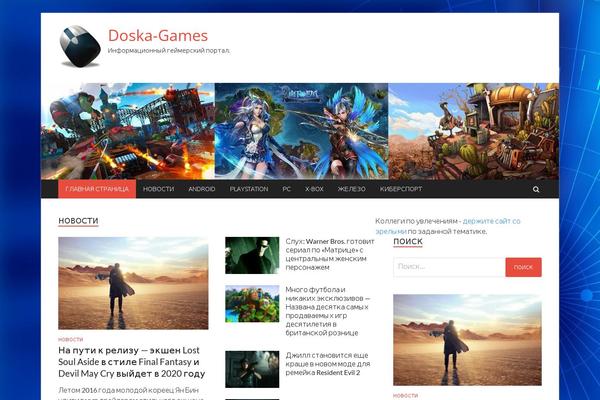Open the Resident Evil 2 Jill thumbnail
The image size is (600, 400).
(x=252, y=369)
